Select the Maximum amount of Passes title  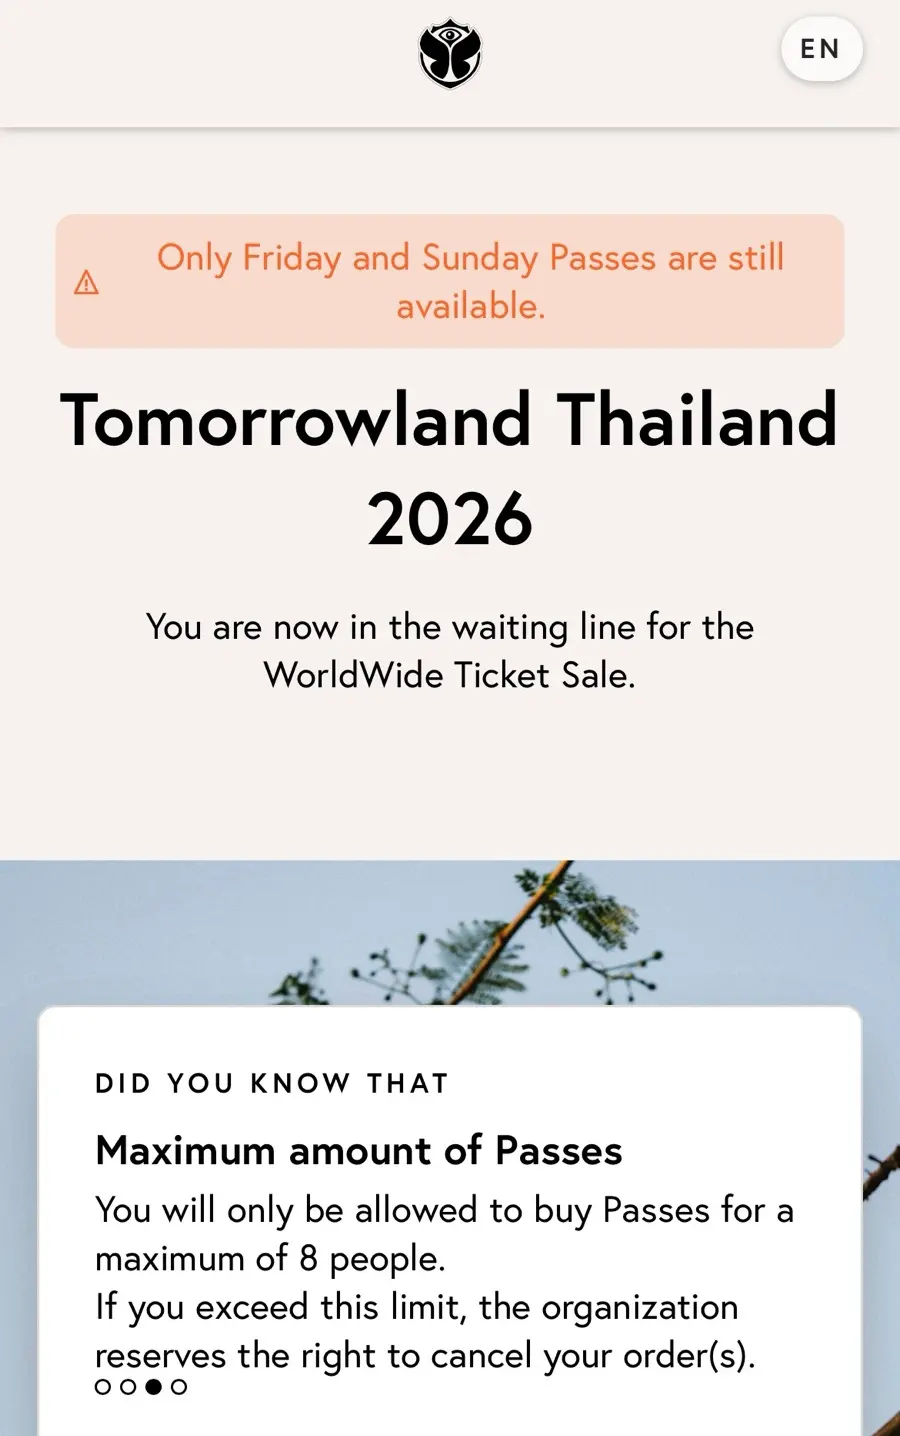click(359, 1150)
